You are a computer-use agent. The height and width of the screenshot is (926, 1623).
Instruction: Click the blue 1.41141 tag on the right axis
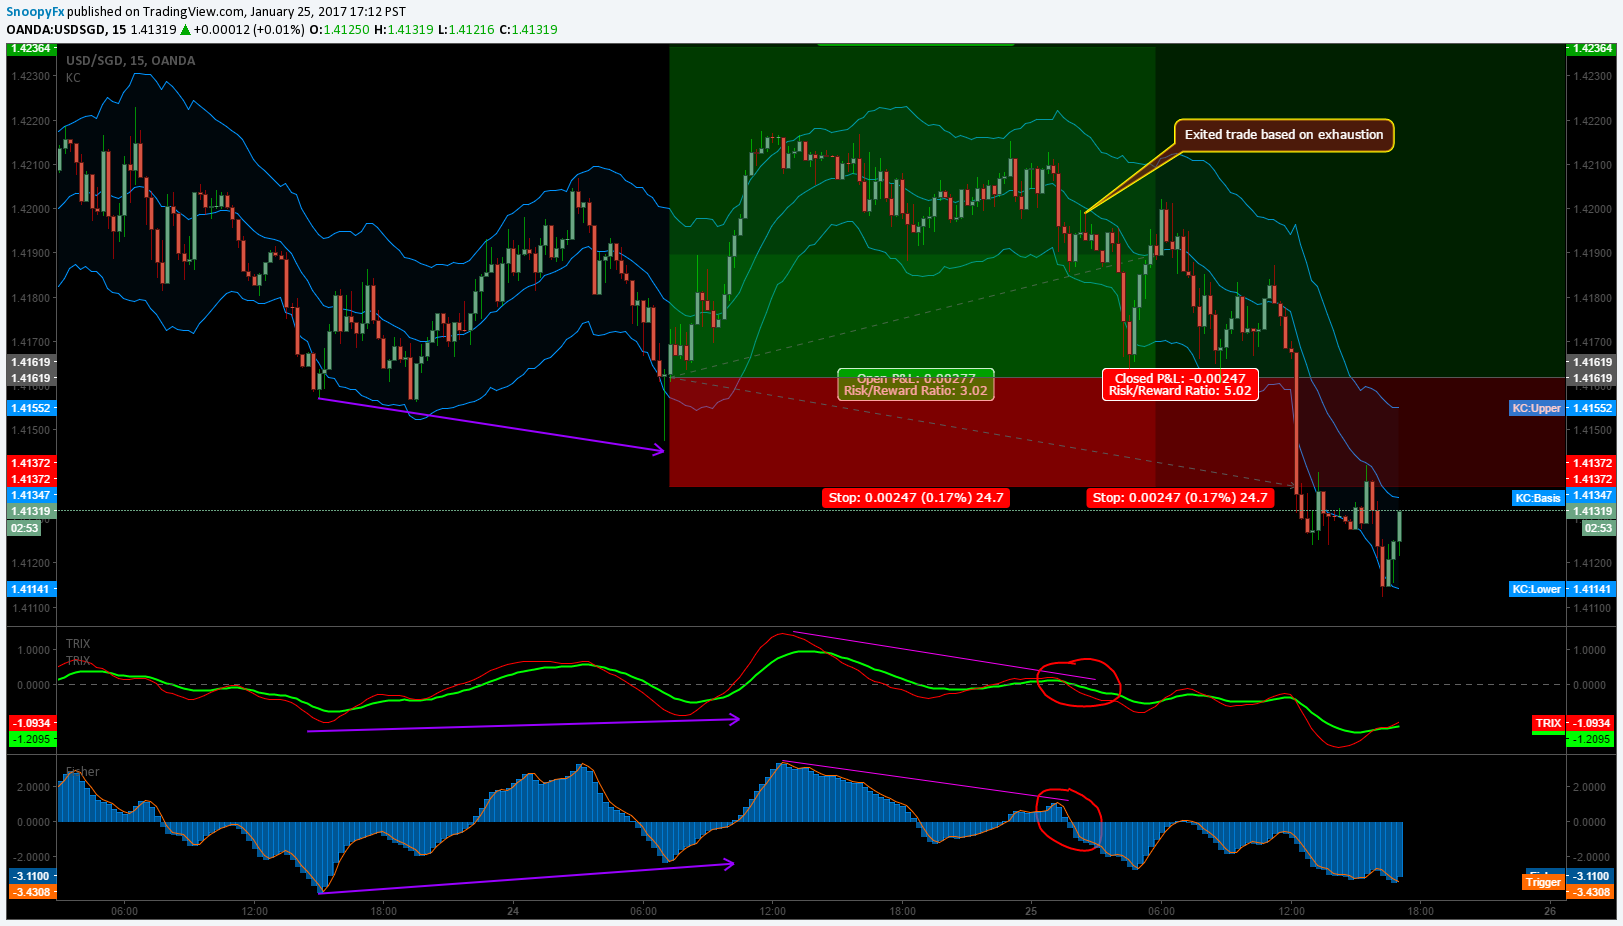click(1592, 589)
